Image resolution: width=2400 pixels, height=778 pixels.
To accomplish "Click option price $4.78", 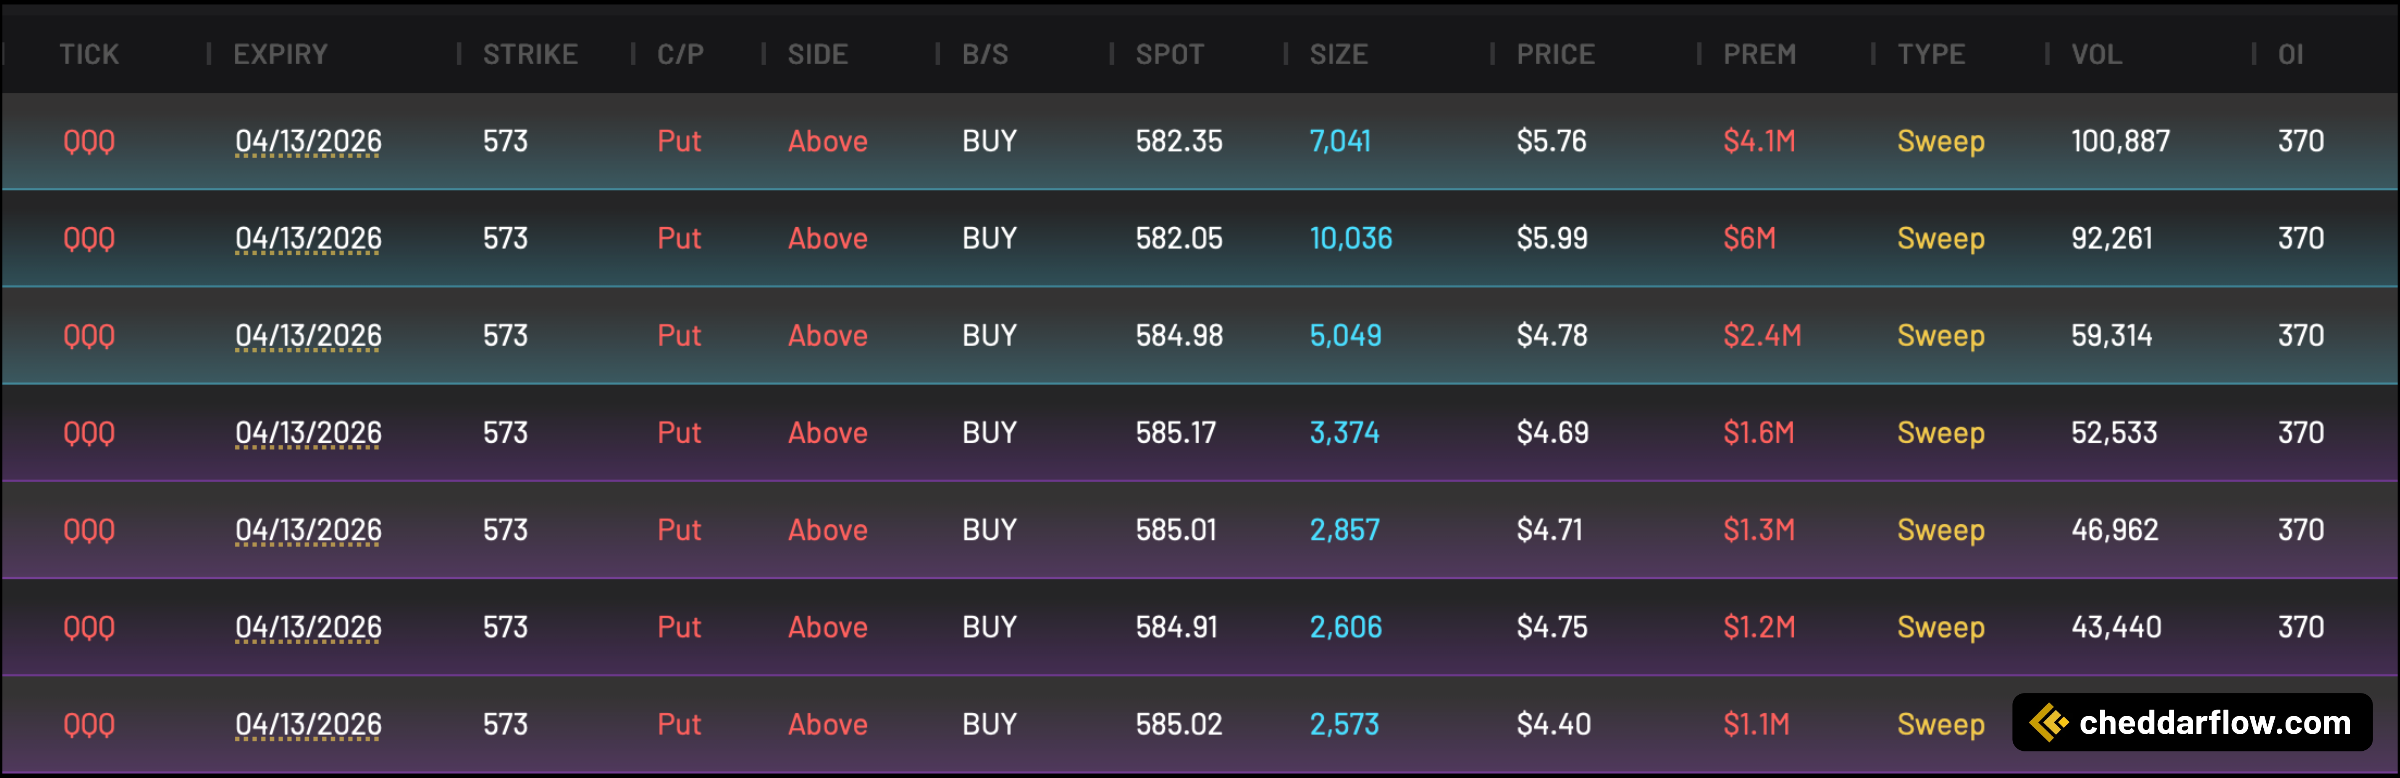I will [1552, 335].
